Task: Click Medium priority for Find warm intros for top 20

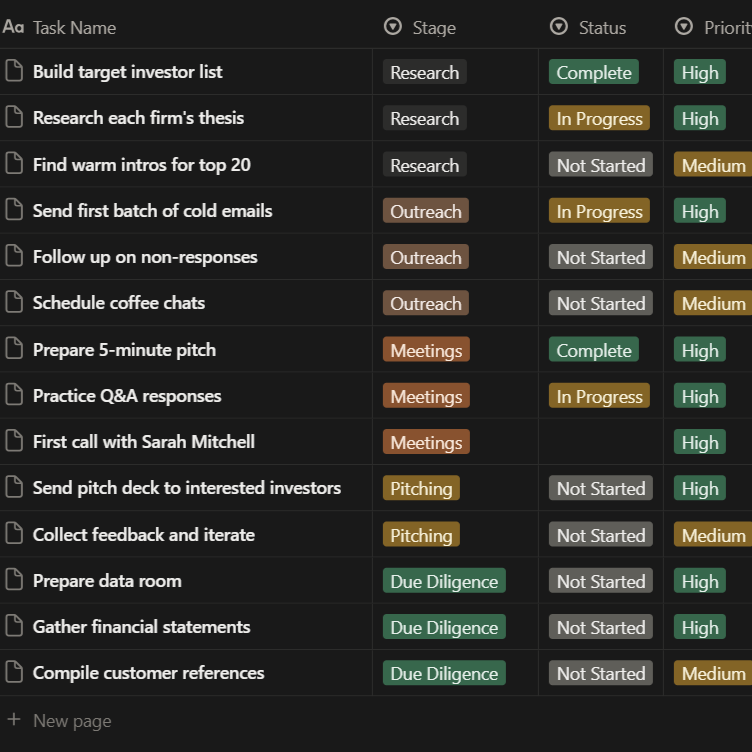Action: (x=713, y=164)
